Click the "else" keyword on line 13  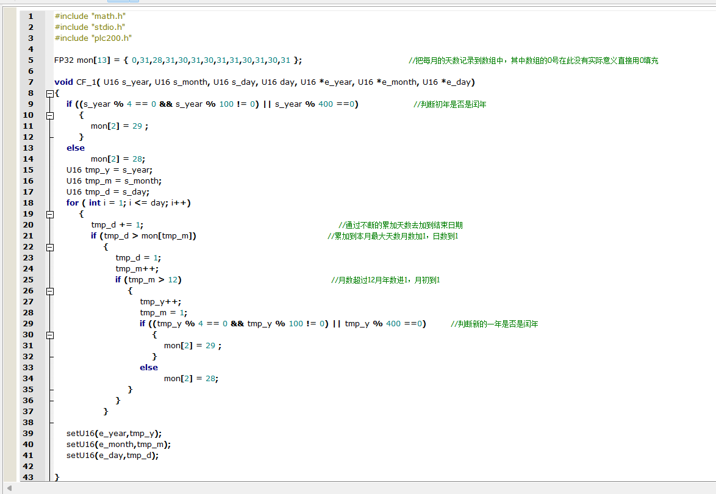75,148
